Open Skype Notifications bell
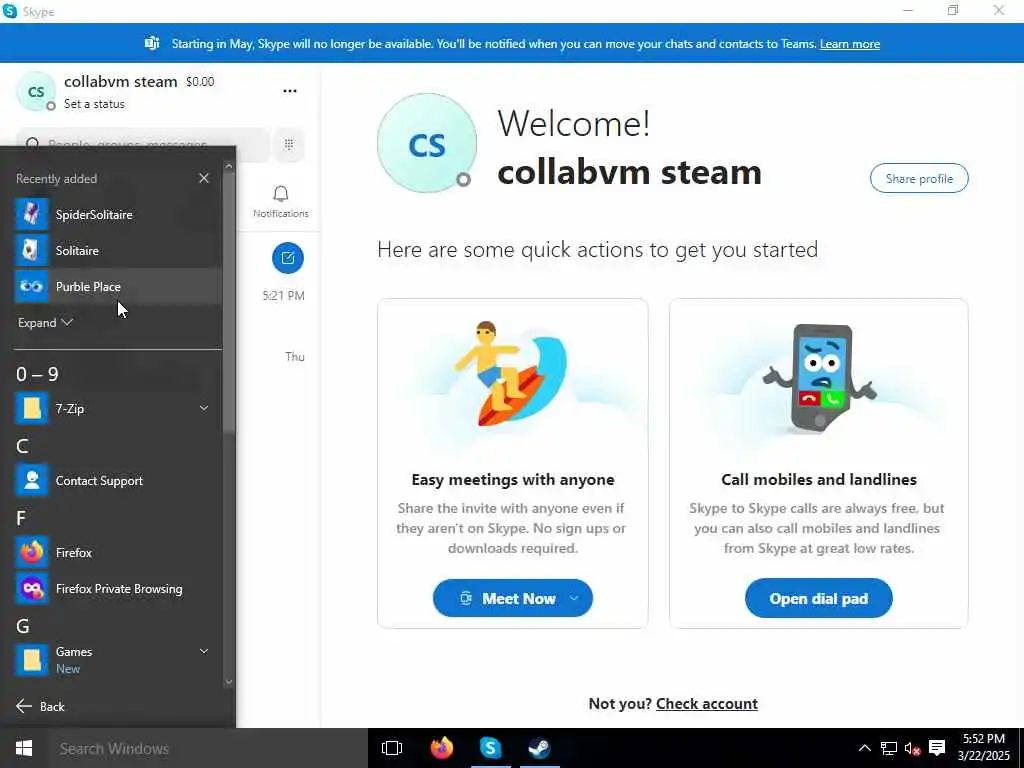 (281, 202)
